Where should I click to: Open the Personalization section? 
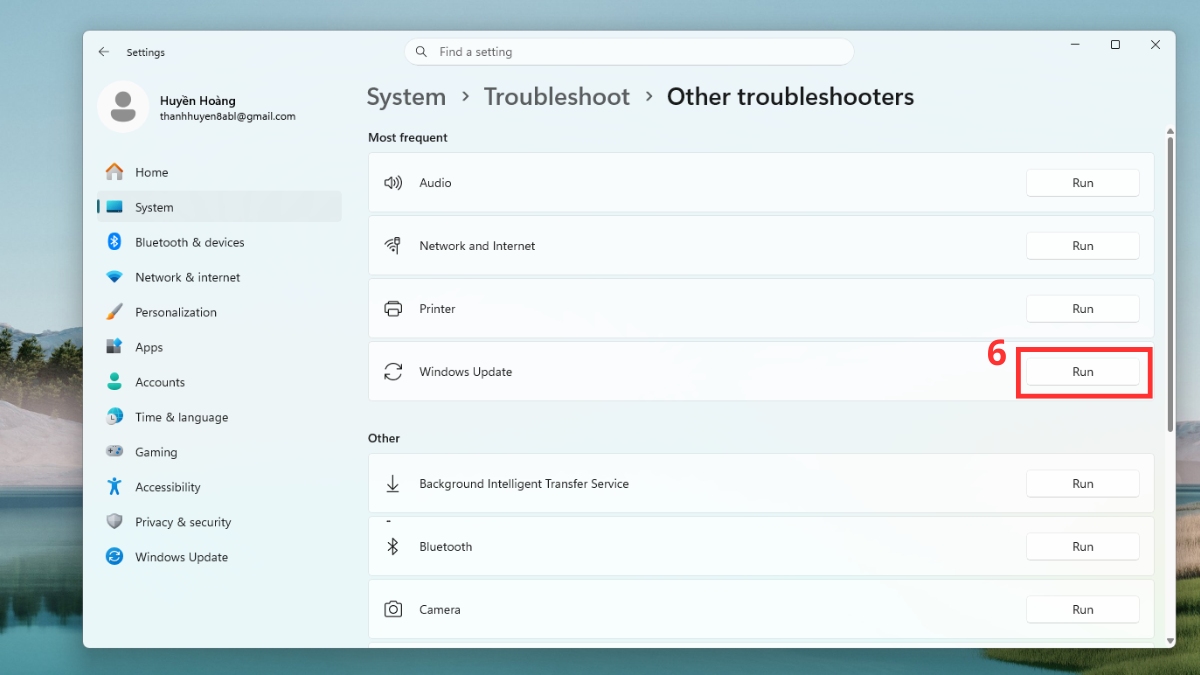[x=219, y=312]
